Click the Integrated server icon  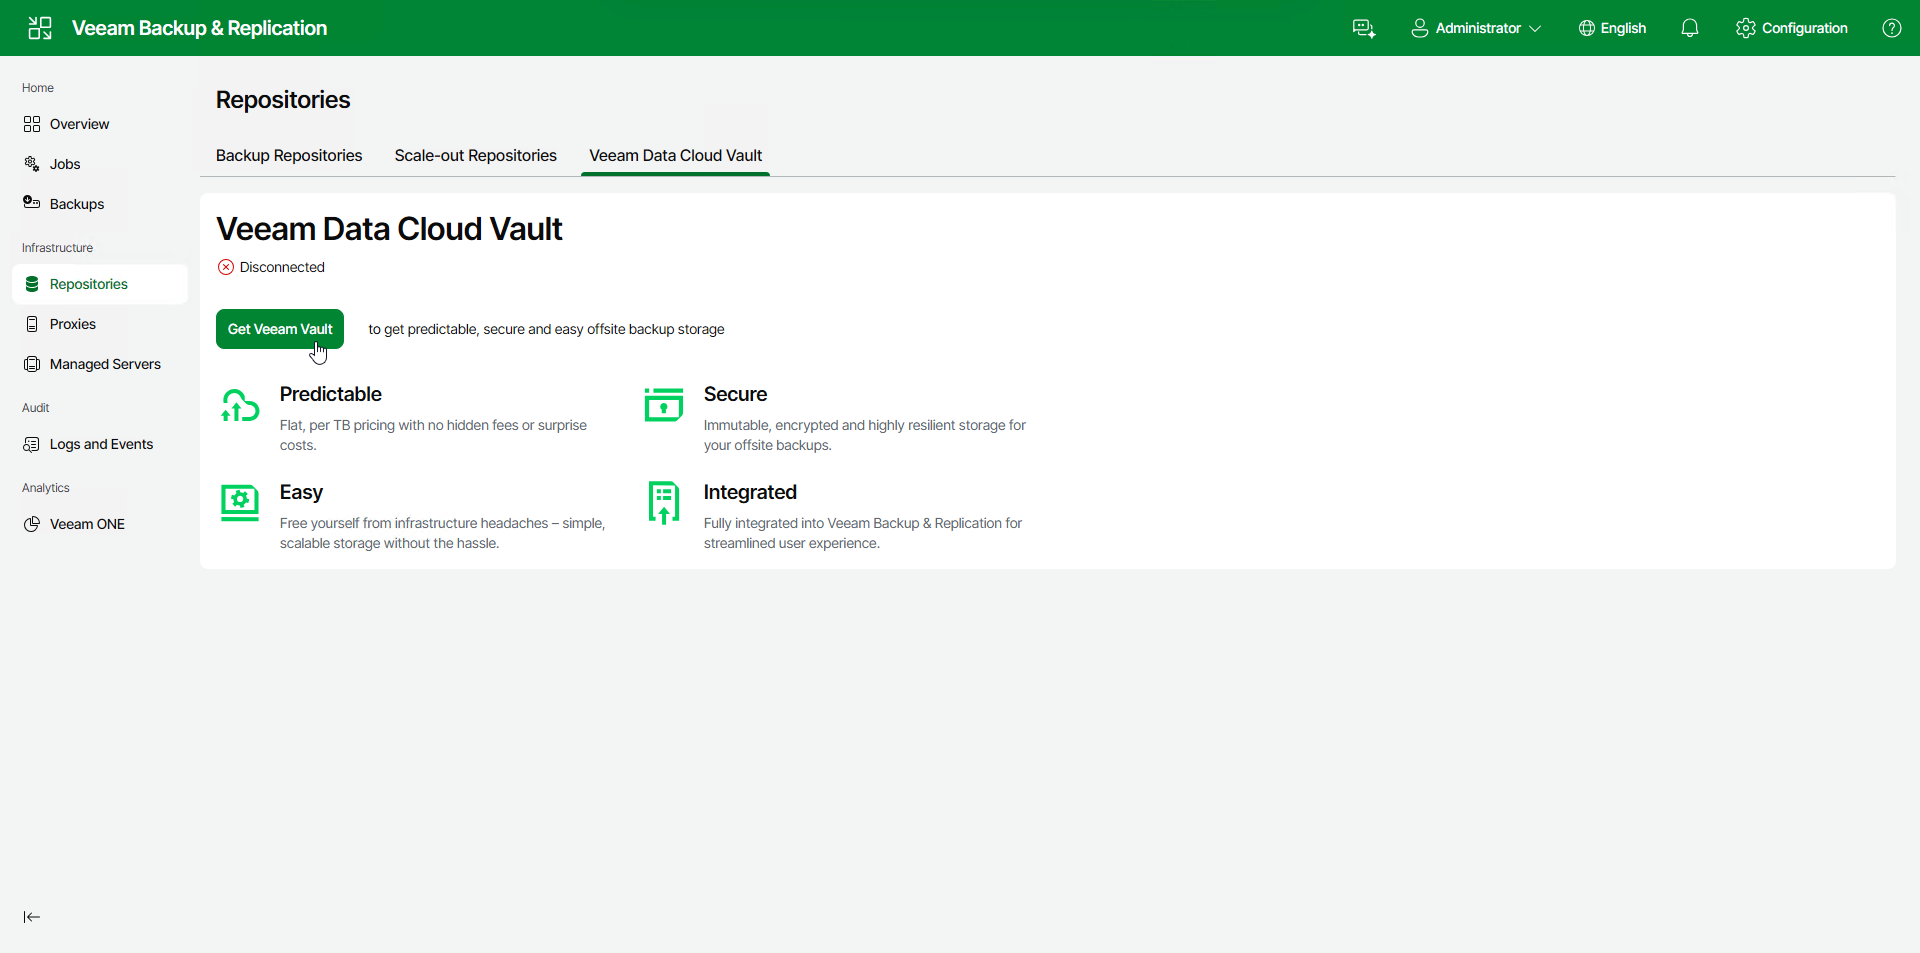click(x=664, y=503)
